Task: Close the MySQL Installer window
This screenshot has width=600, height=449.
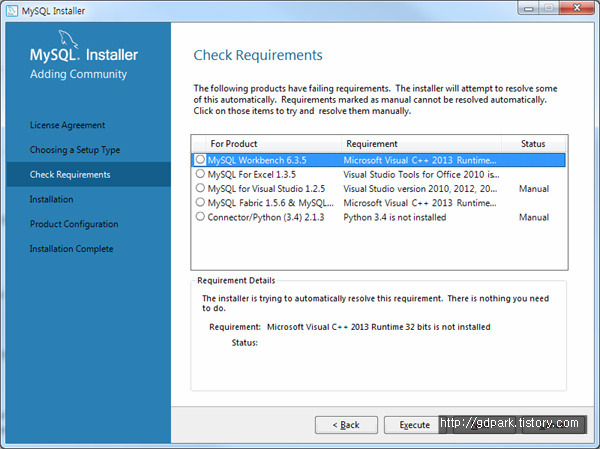Action: click(x=577, y=8)
